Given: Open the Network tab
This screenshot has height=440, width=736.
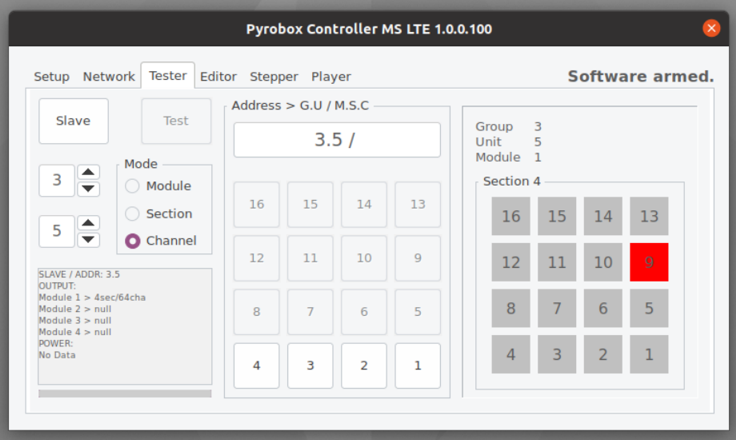Looking at the screenshot, I should click(109, 77).
